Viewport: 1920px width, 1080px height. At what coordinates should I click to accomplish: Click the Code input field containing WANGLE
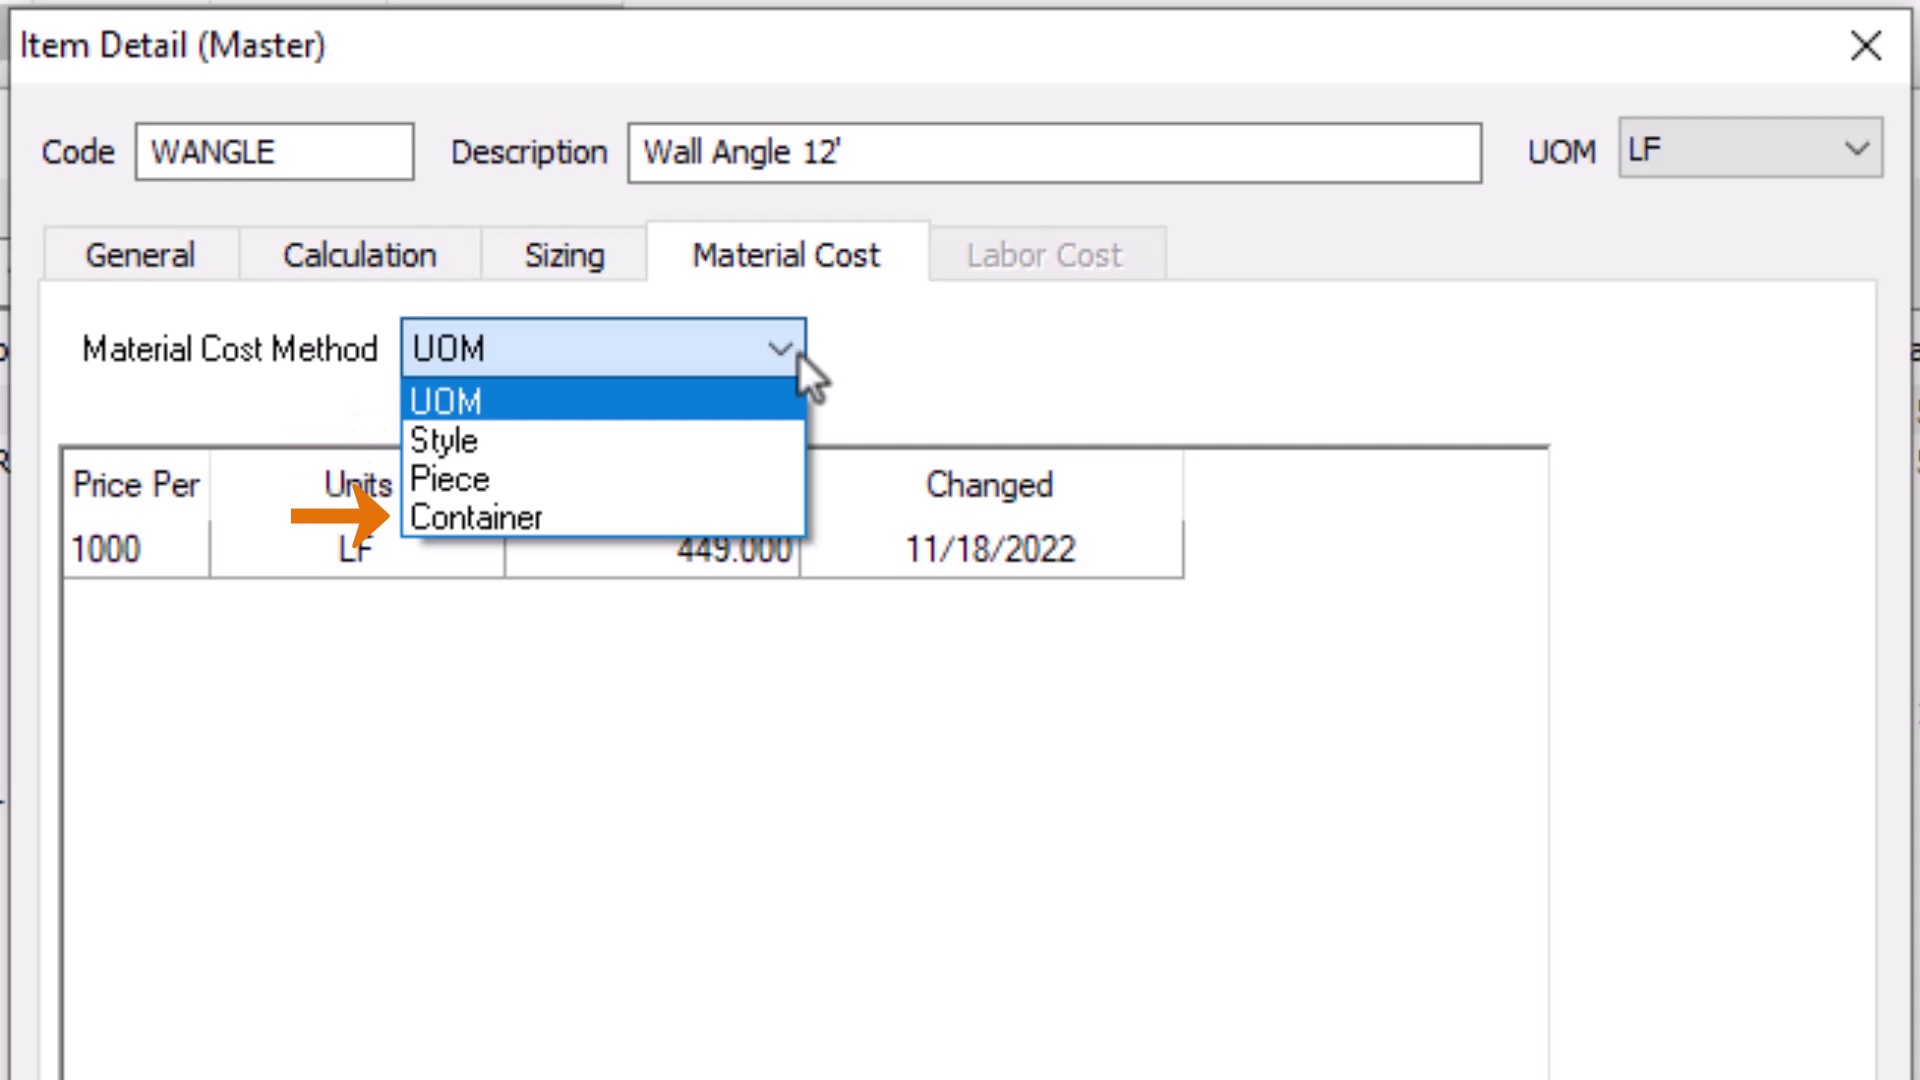pos(274,152)
